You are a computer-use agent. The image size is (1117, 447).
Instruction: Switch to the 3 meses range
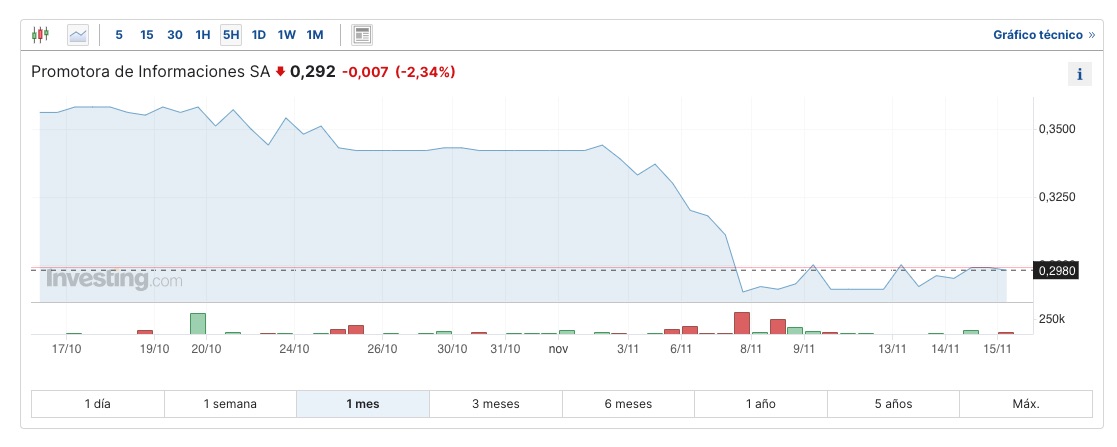[x=495, y=404]
